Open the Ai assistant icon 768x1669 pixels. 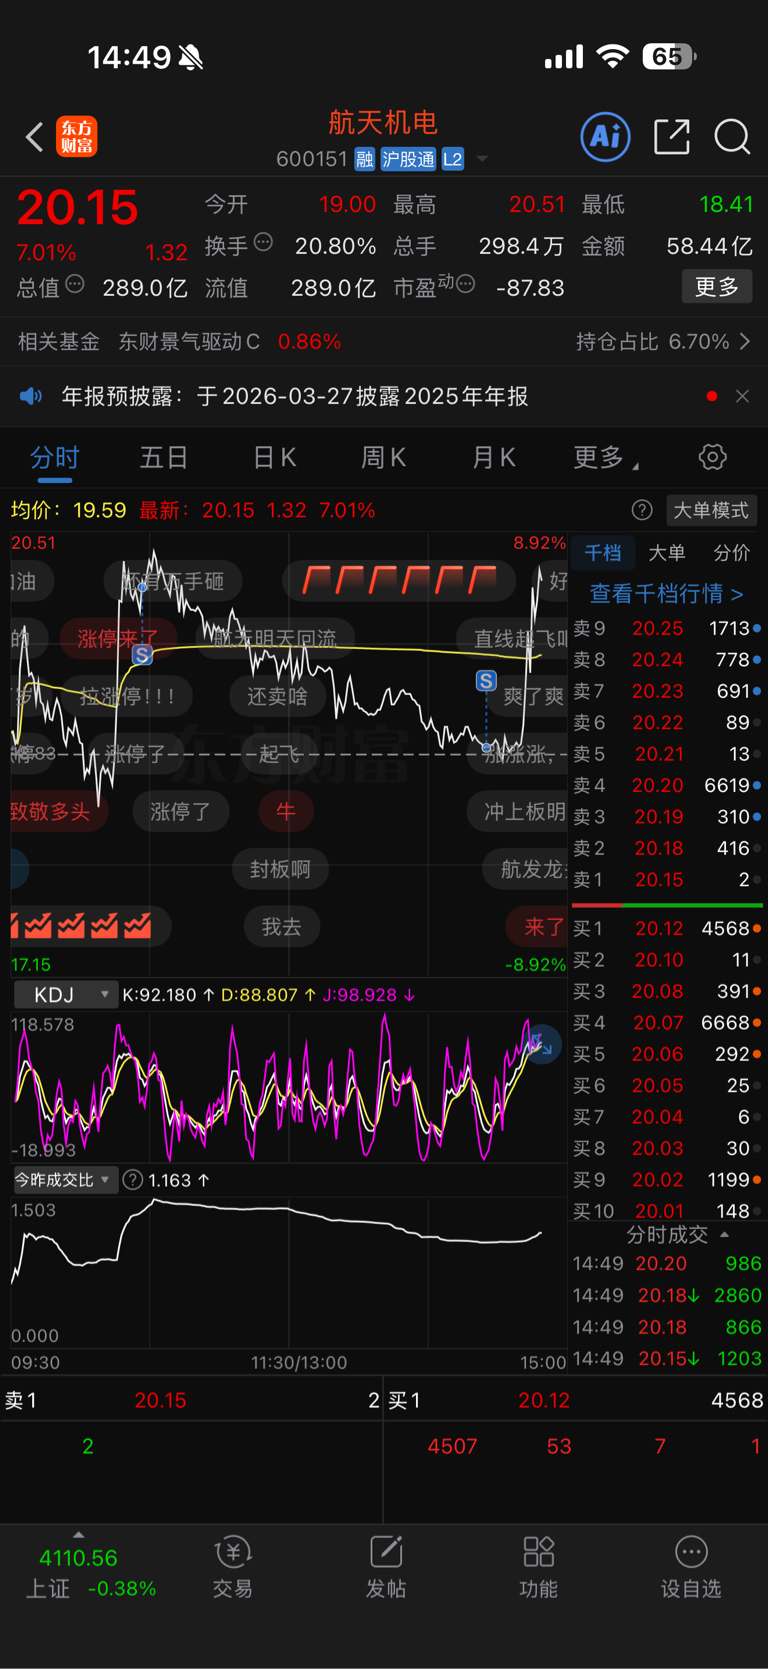pos(605,136)
